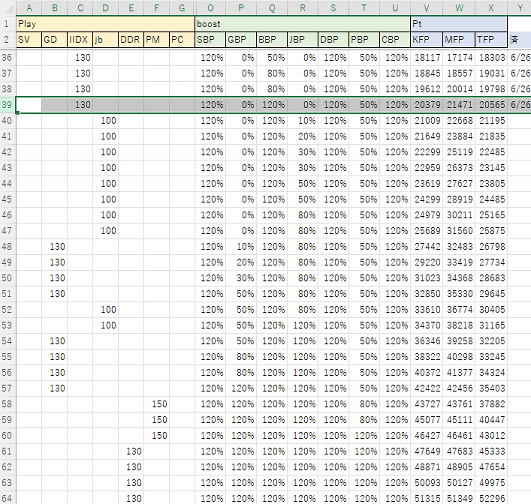The width and height of the screenshot is (531, 504).
Task: Select jb value 100 in row 40
Action: point(105,121)
